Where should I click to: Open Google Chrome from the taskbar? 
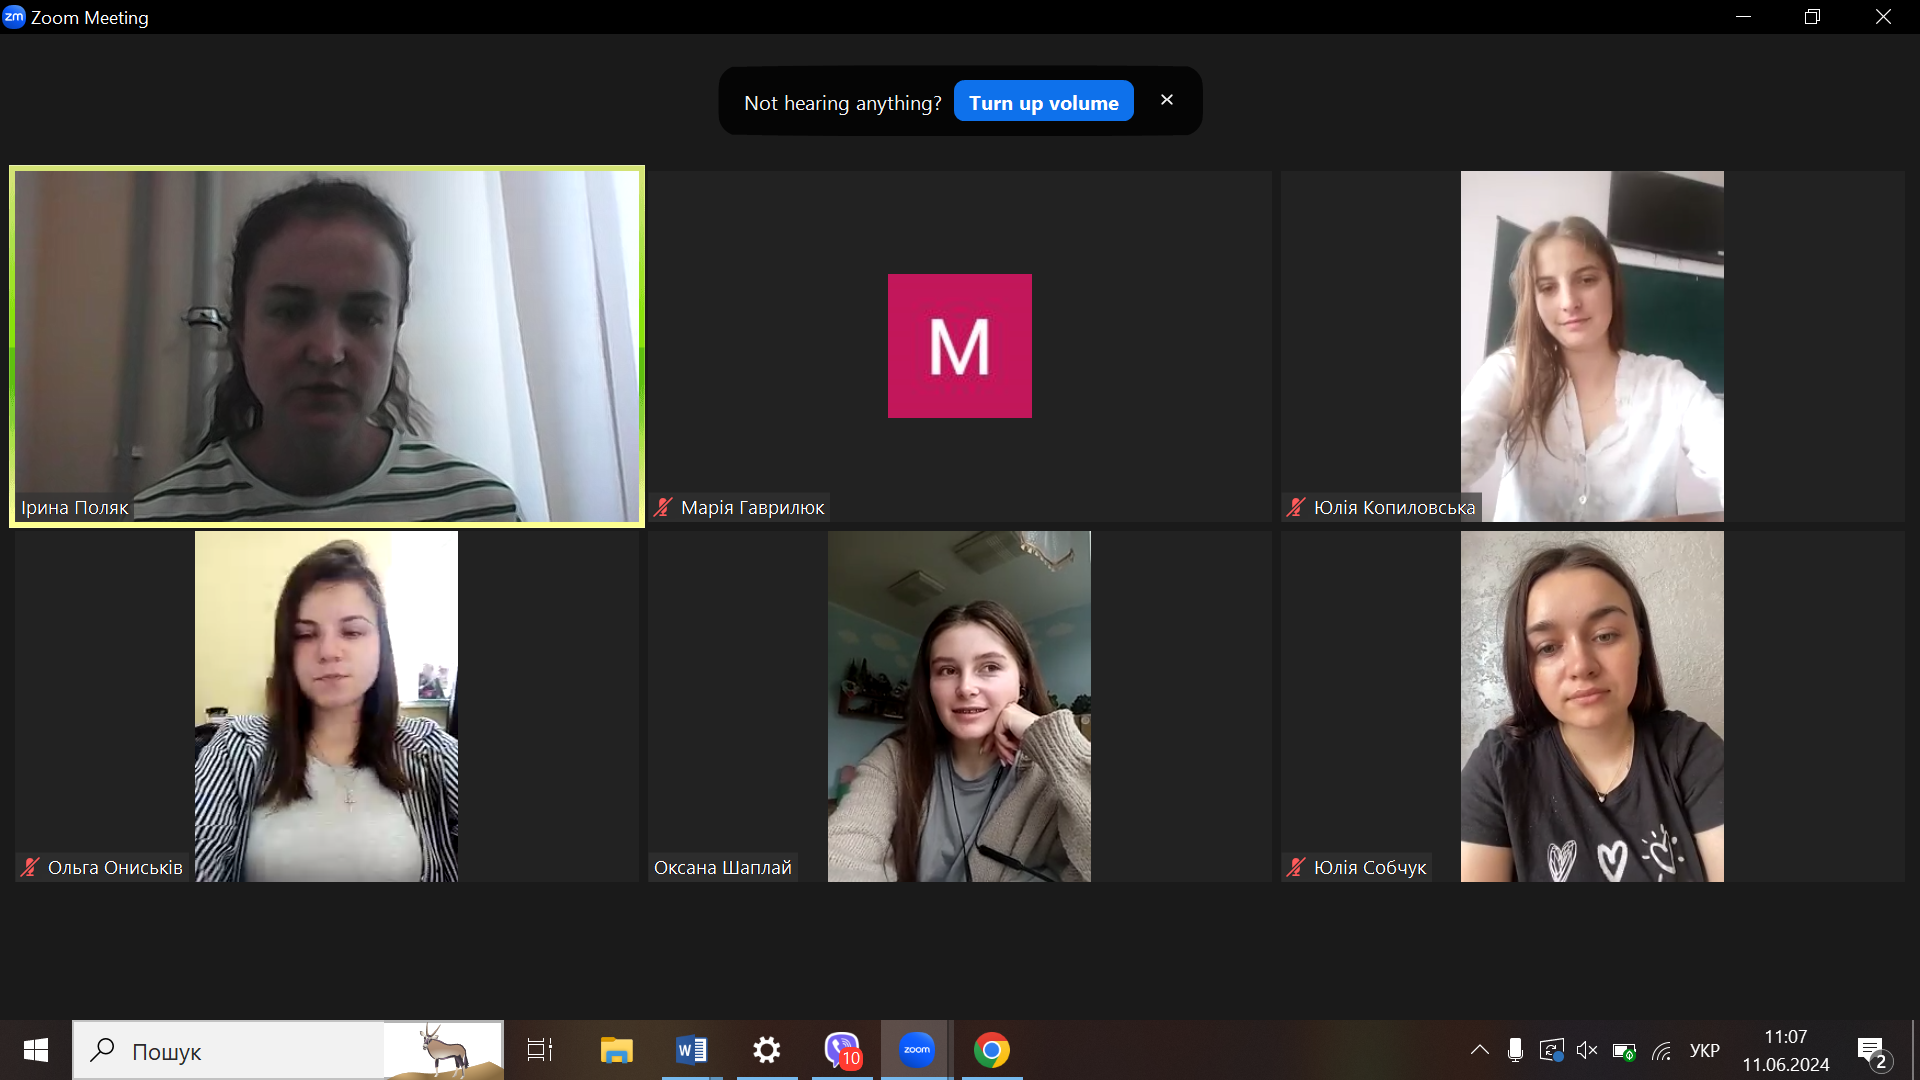click(x=991, y=1050)
